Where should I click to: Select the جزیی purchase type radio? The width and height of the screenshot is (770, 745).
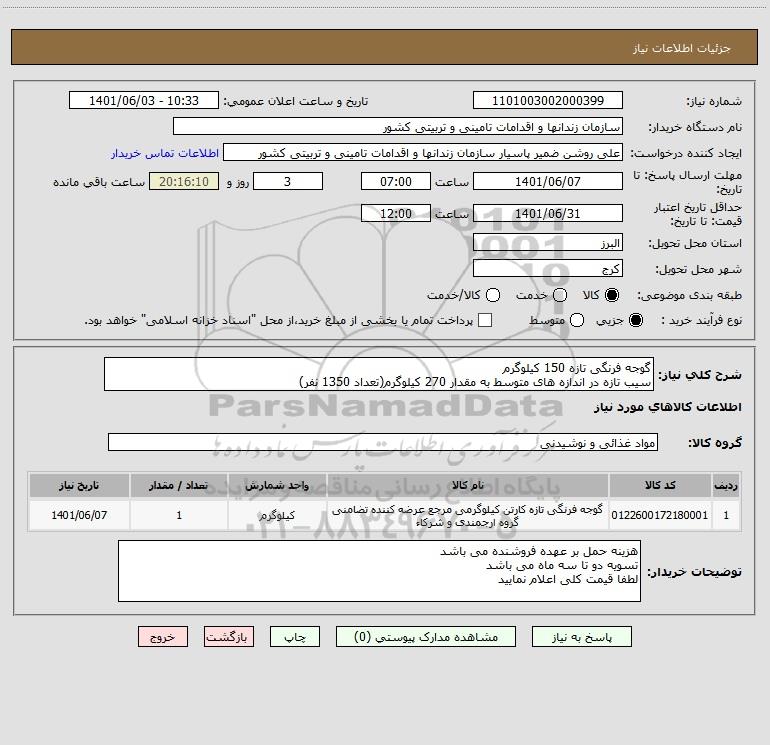tap(636, 320)
